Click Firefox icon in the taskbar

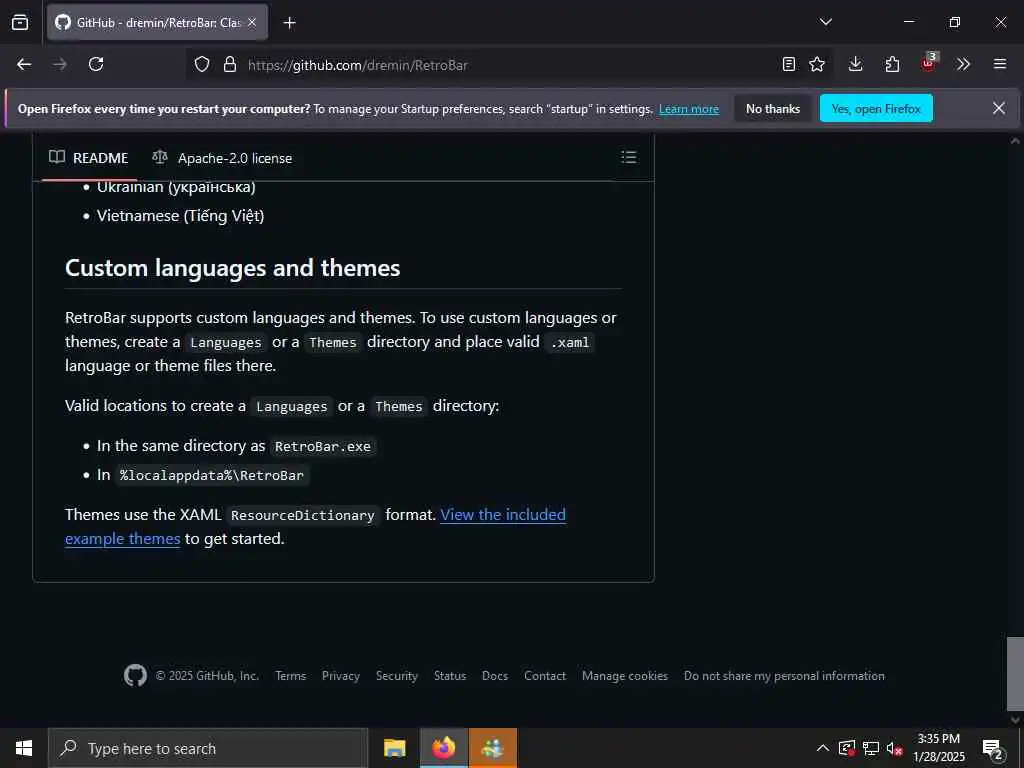(x=443, y=748)
